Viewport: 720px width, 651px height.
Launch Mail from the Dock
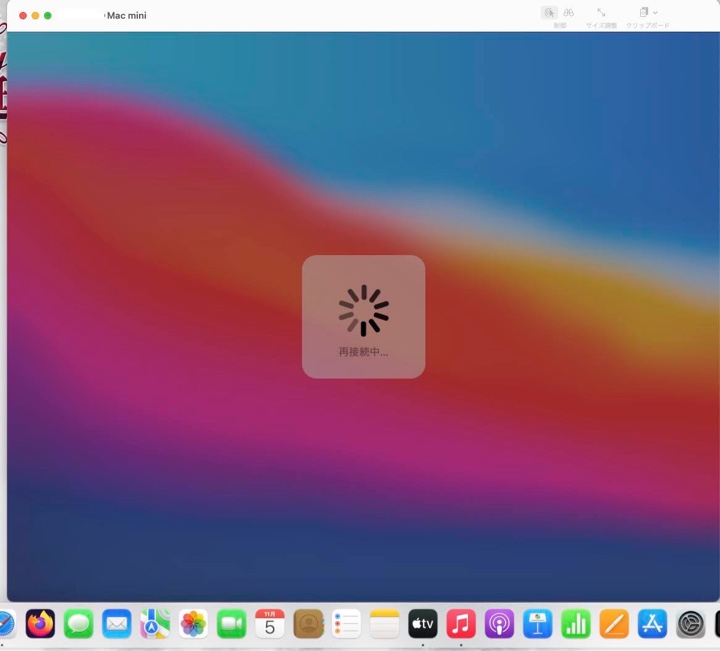(x=117, y=624)
